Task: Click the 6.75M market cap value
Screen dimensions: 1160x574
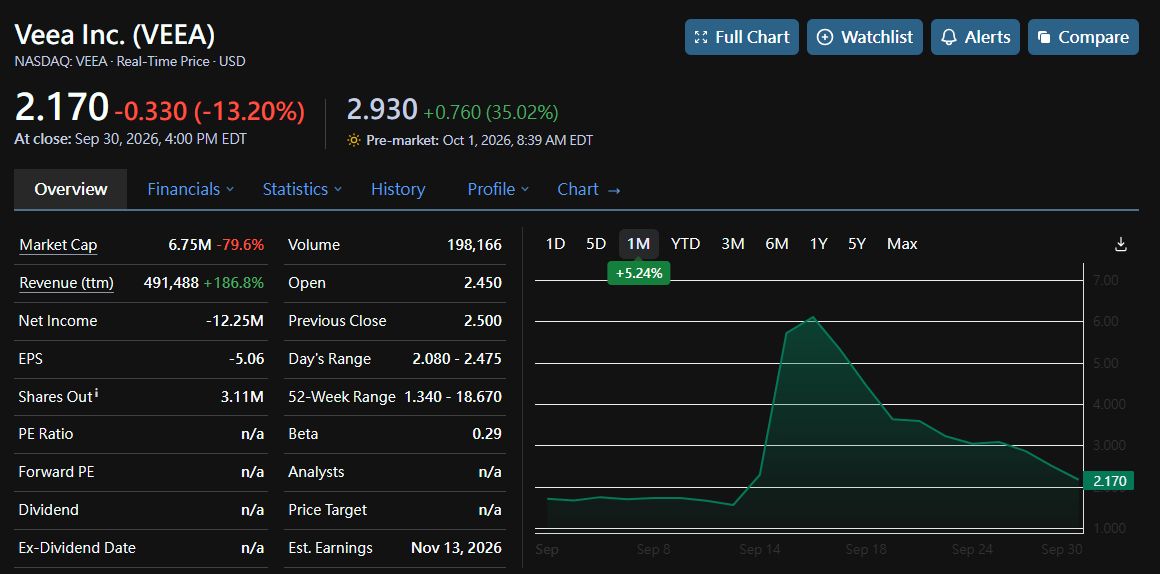Action: coord(189,245)
